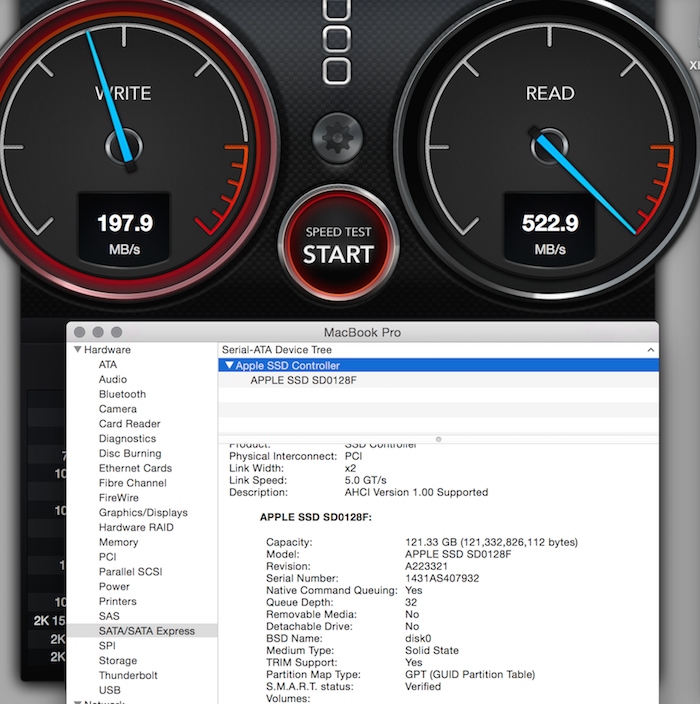Select Ethernet Cards in sidebar

click(x=135, y=468)
